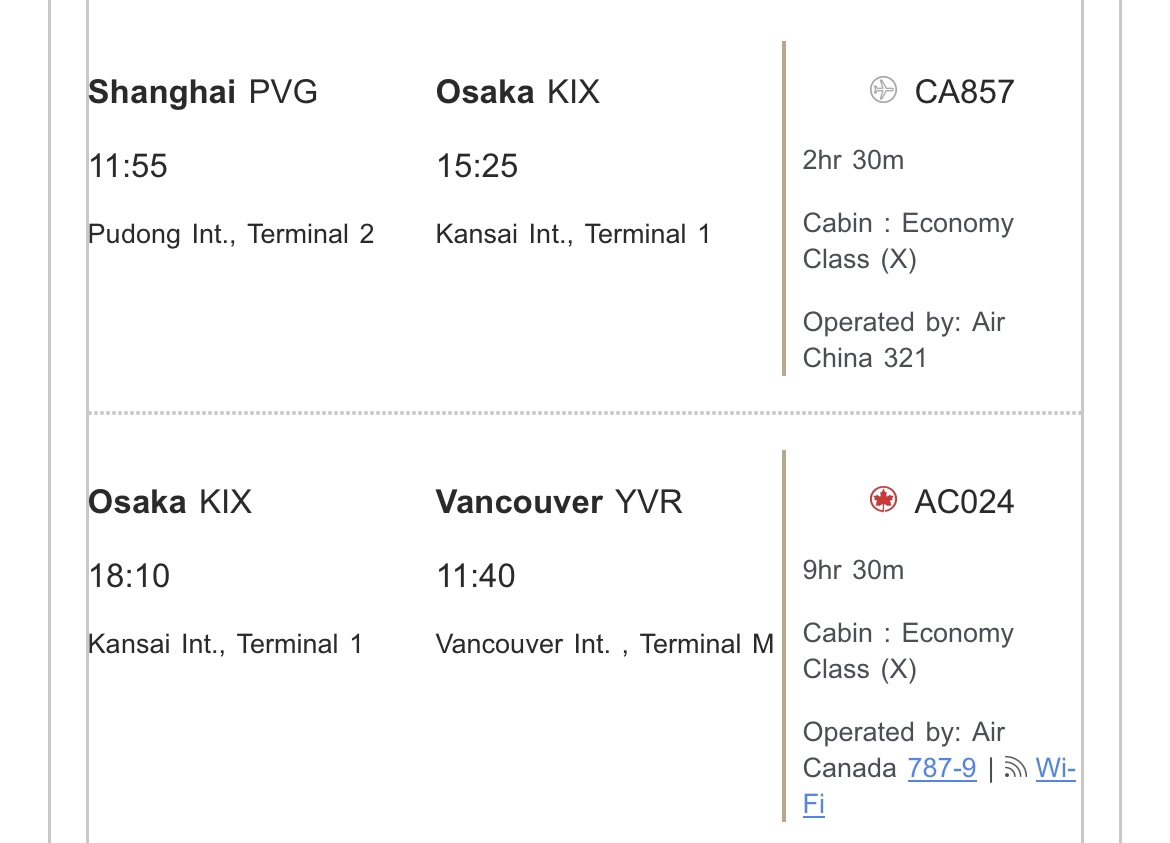The width and height of the screenshot is (1170, 843).
Task: Click the 11:40 Vancouver arrival time
Action: click(476, 576)
